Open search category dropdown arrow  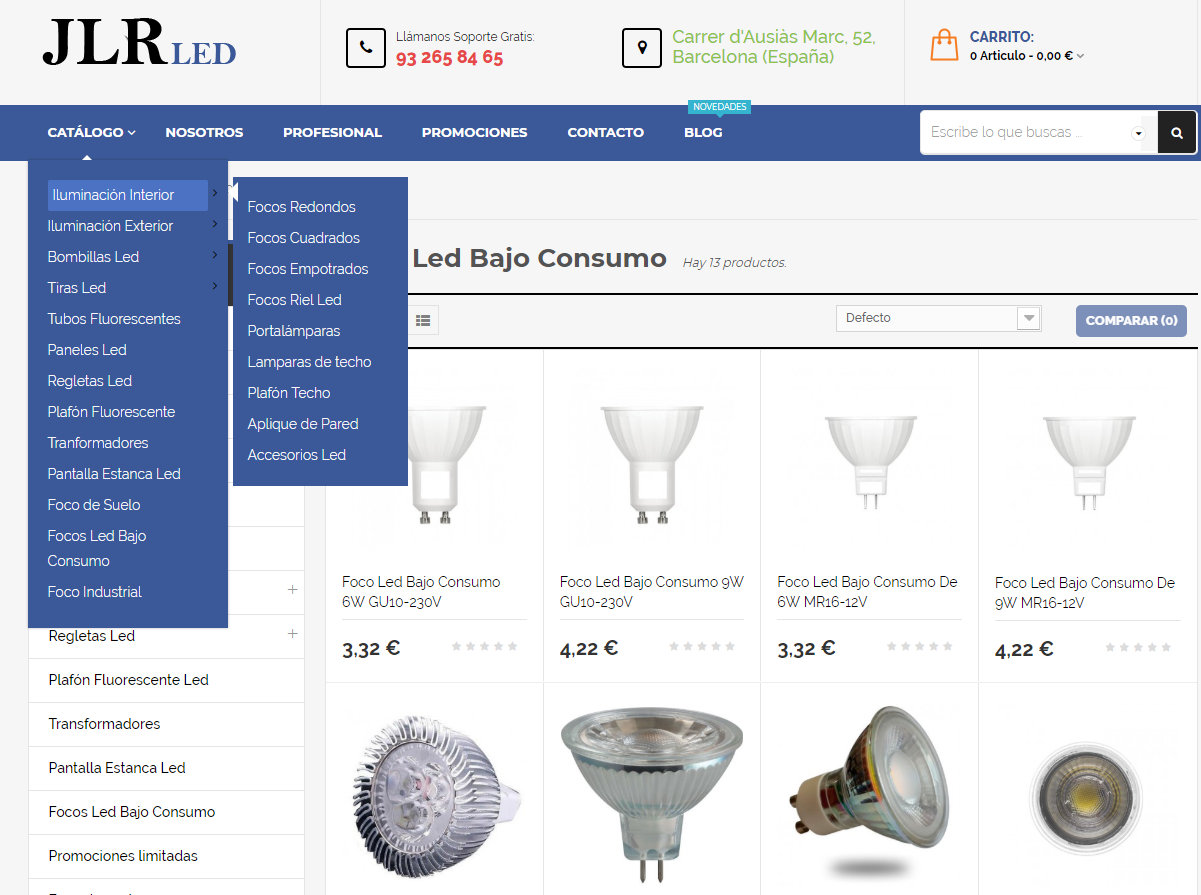tap(1139, 133)
